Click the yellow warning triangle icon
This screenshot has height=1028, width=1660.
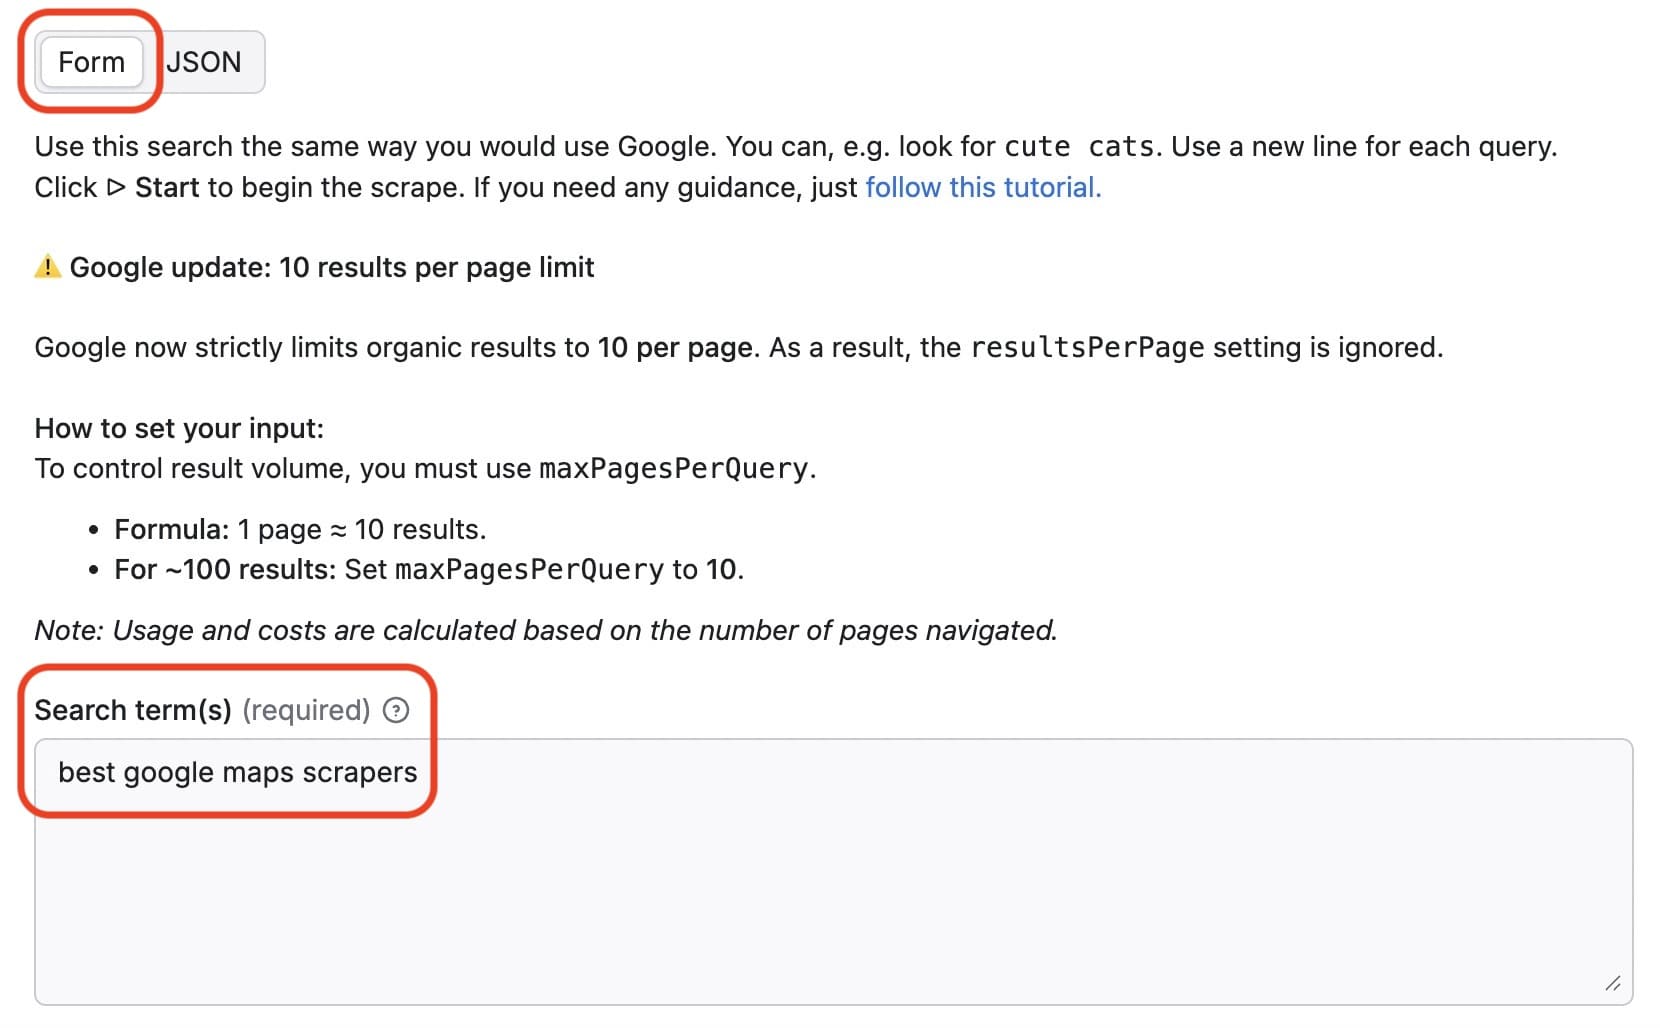48,267
